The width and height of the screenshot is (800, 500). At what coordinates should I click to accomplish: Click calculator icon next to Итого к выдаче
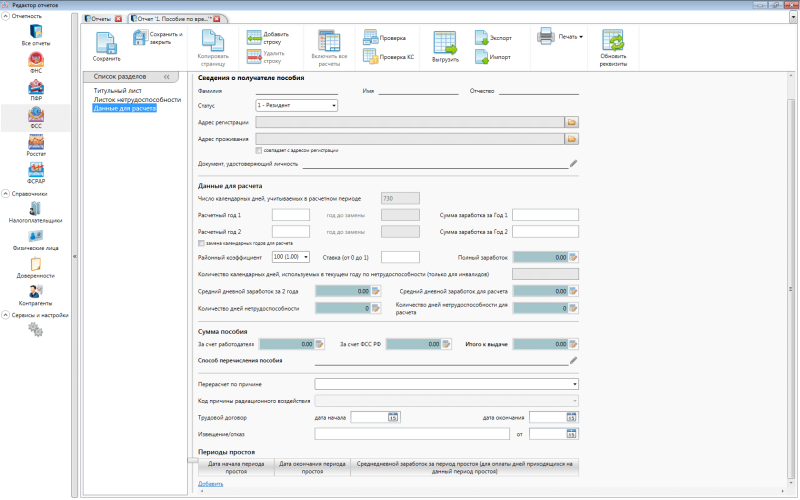click(573, 344)
